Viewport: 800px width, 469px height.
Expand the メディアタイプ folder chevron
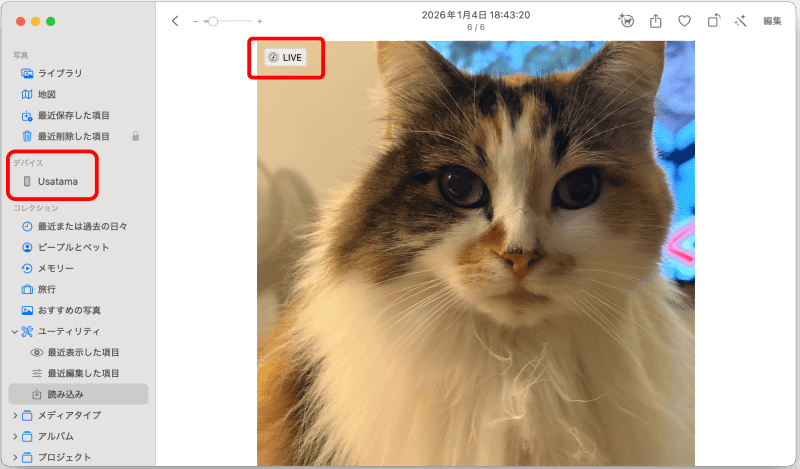15,415
